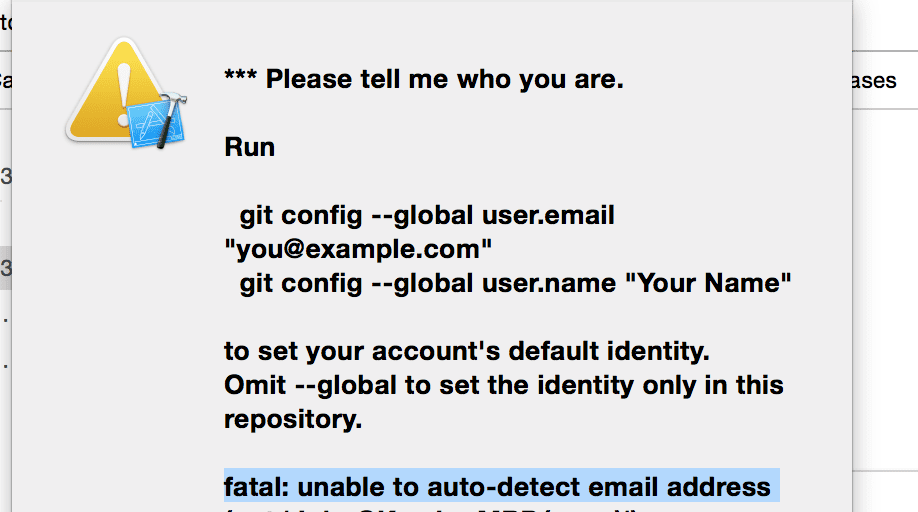Image resolution: width=918 pixels, height=512 pixels.
Task: Click the "user.email" key in the first command
Action: (548, 216)
